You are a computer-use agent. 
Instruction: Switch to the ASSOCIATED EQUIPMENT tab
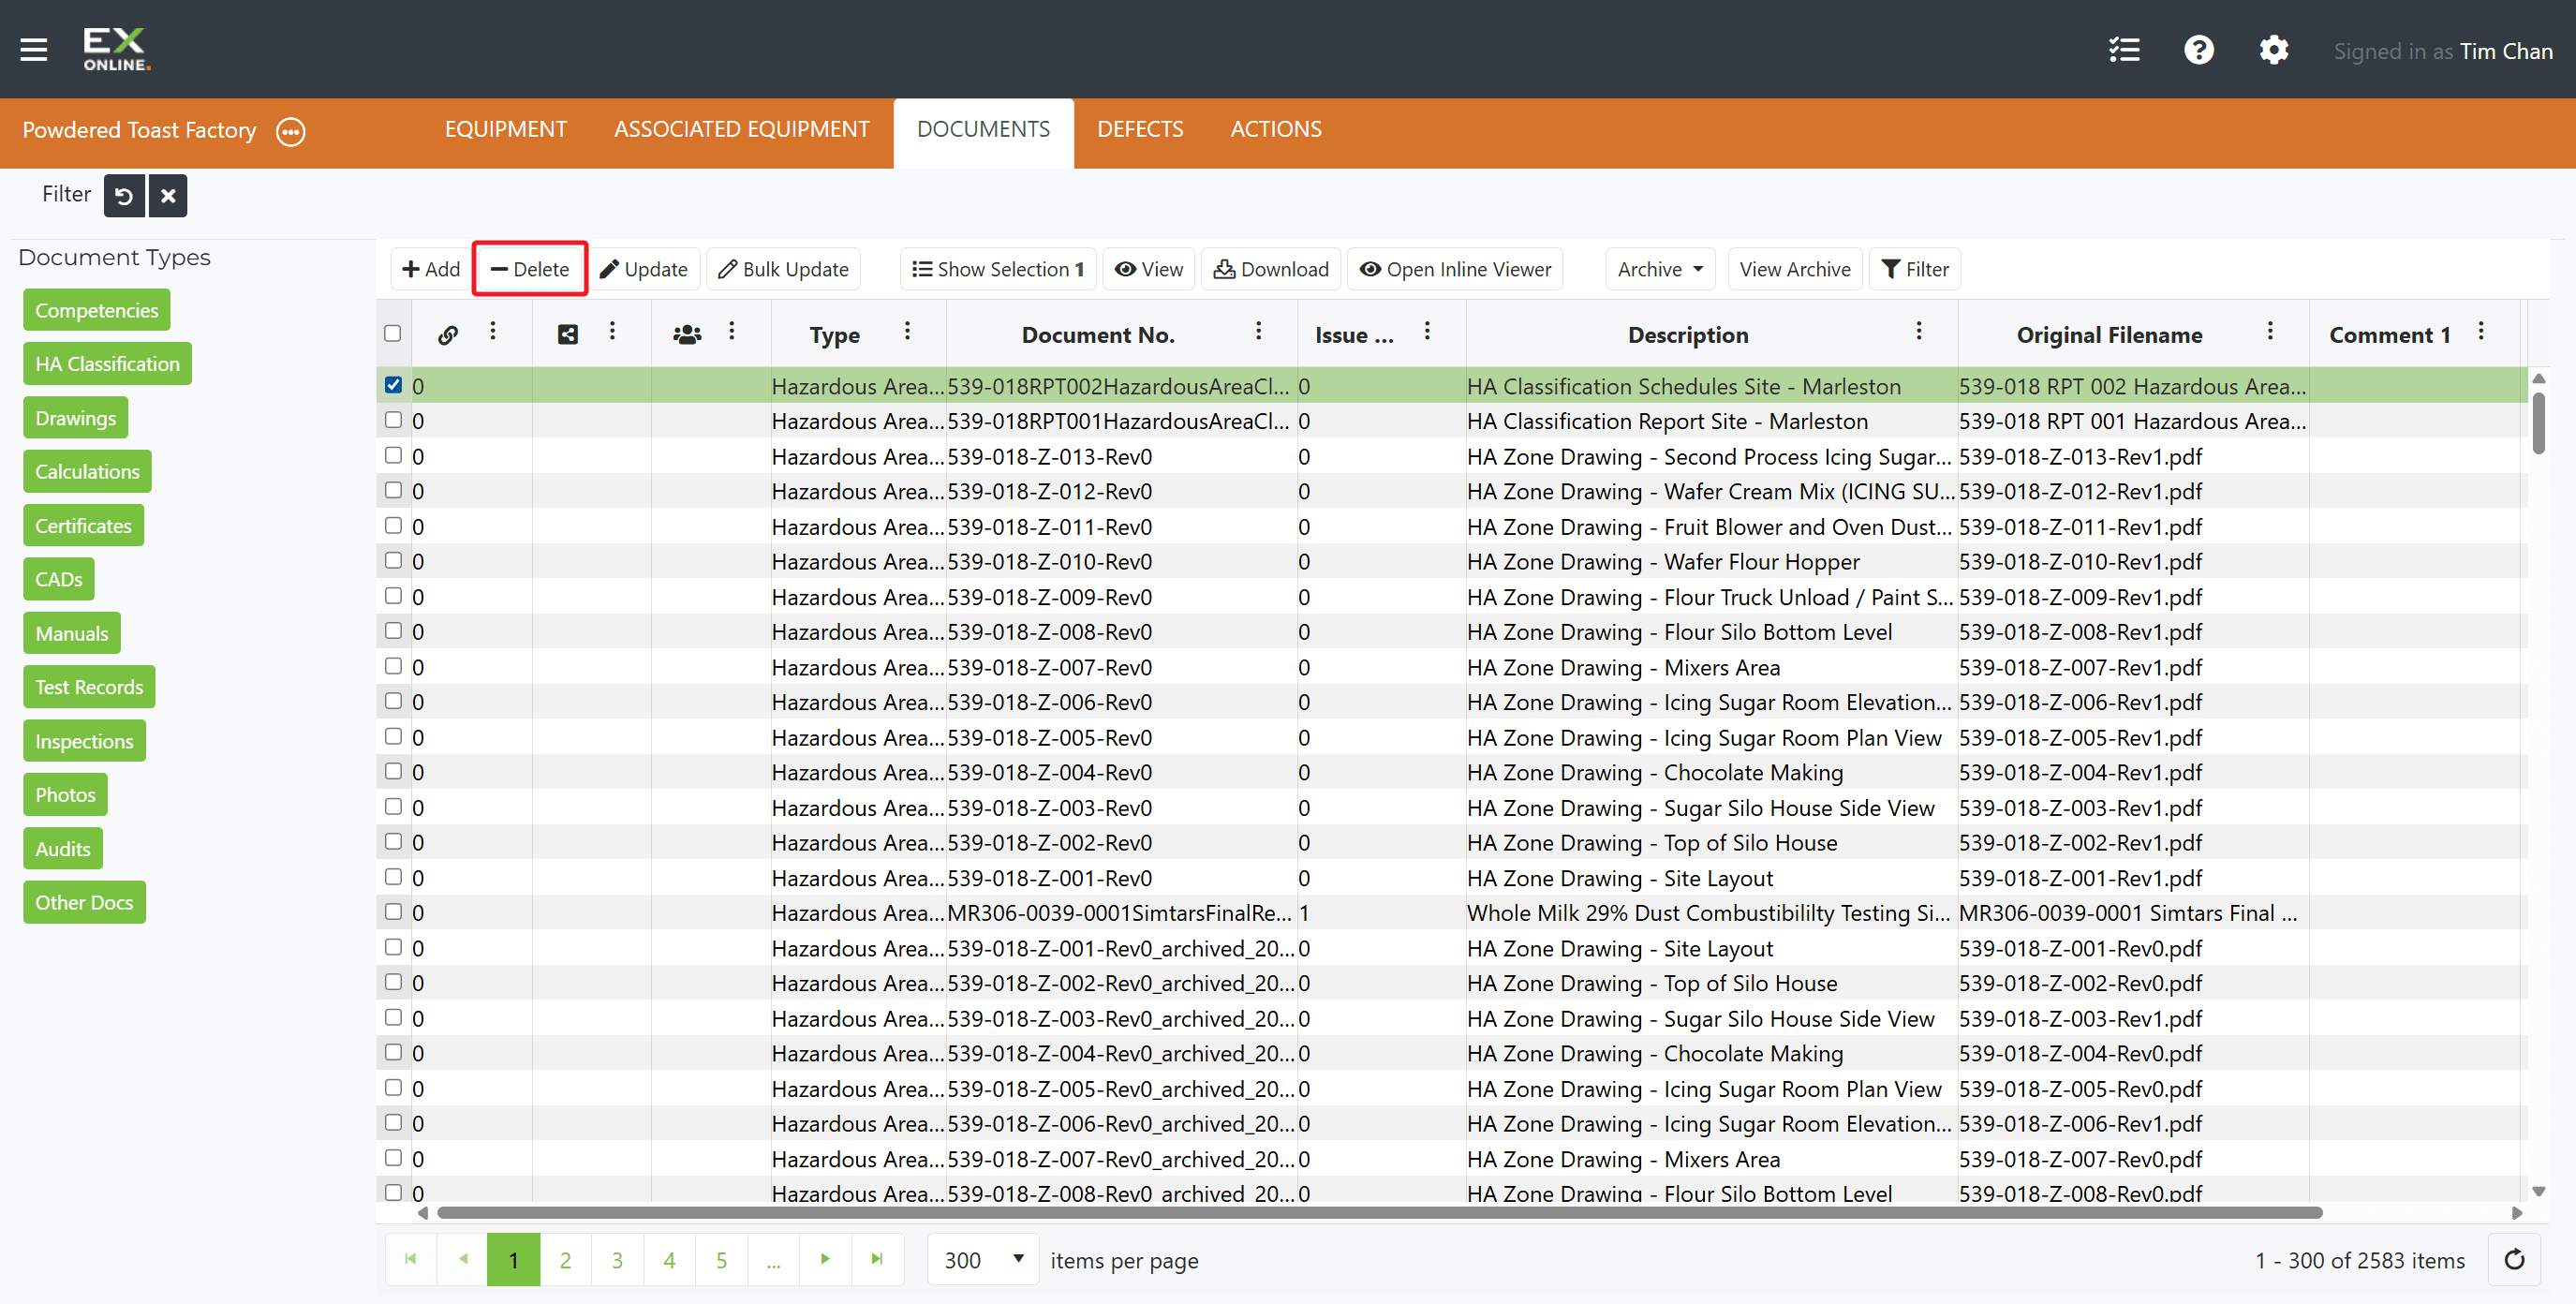tap(741, 129)
